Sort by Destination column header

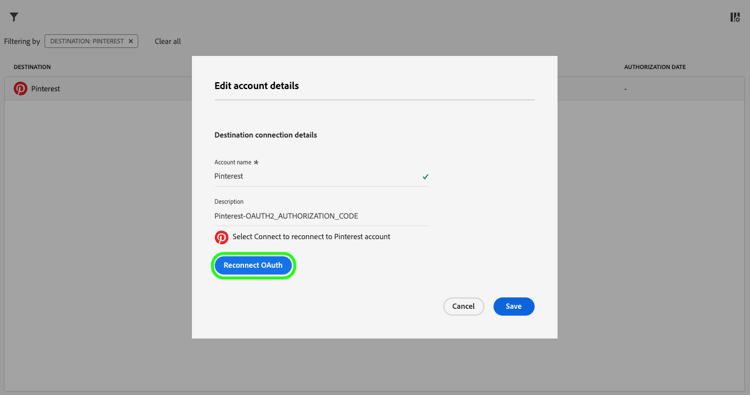[x=32, y=67]
